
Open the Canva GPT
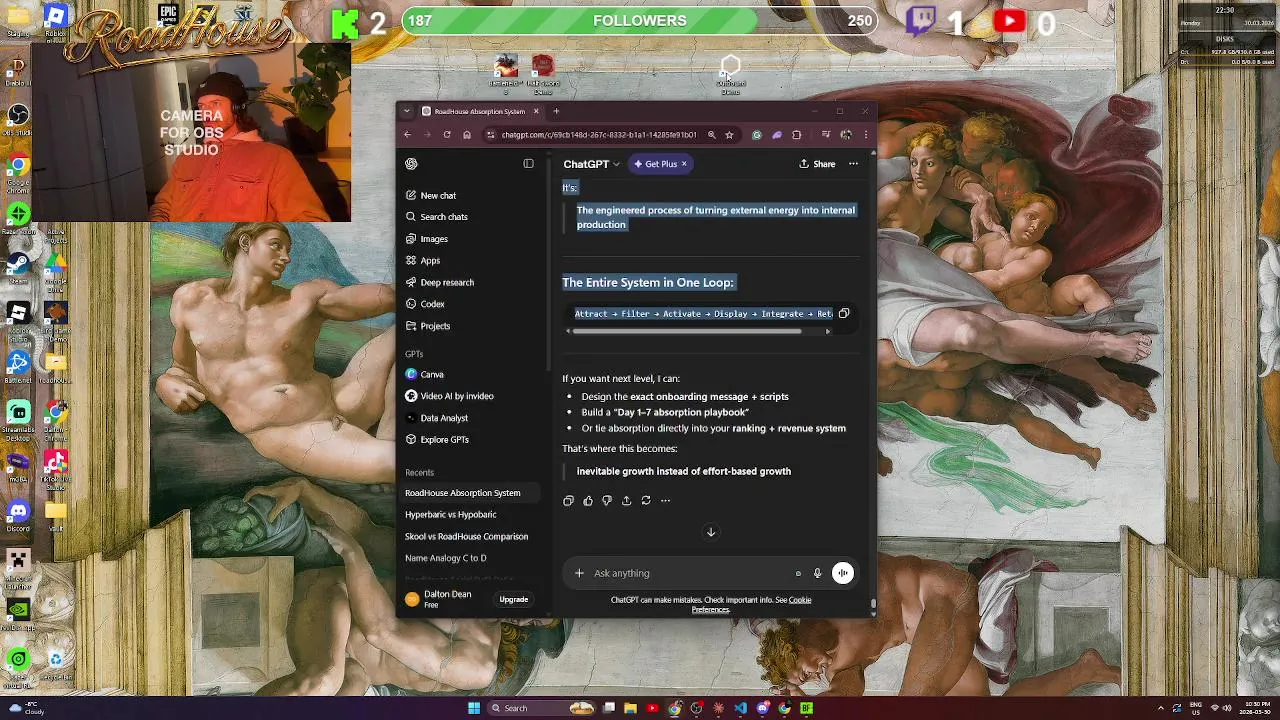(x=424, y=374)
